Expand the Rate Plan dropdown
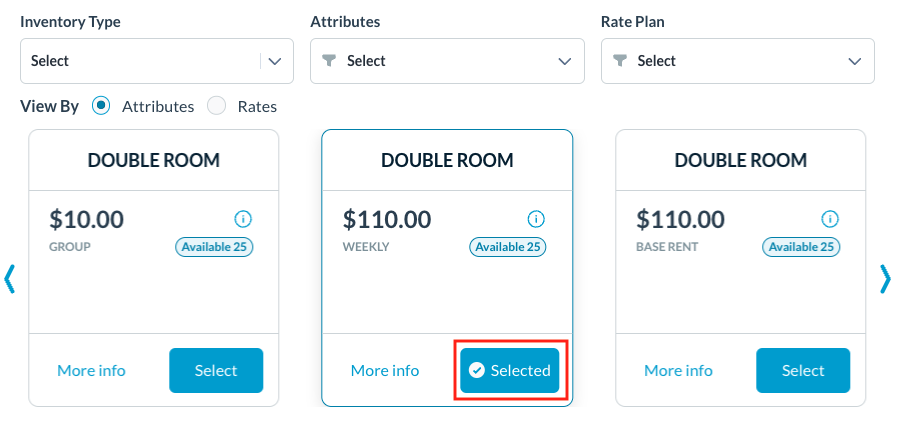Viewport: 897px width, 446px height. (737, 61)
